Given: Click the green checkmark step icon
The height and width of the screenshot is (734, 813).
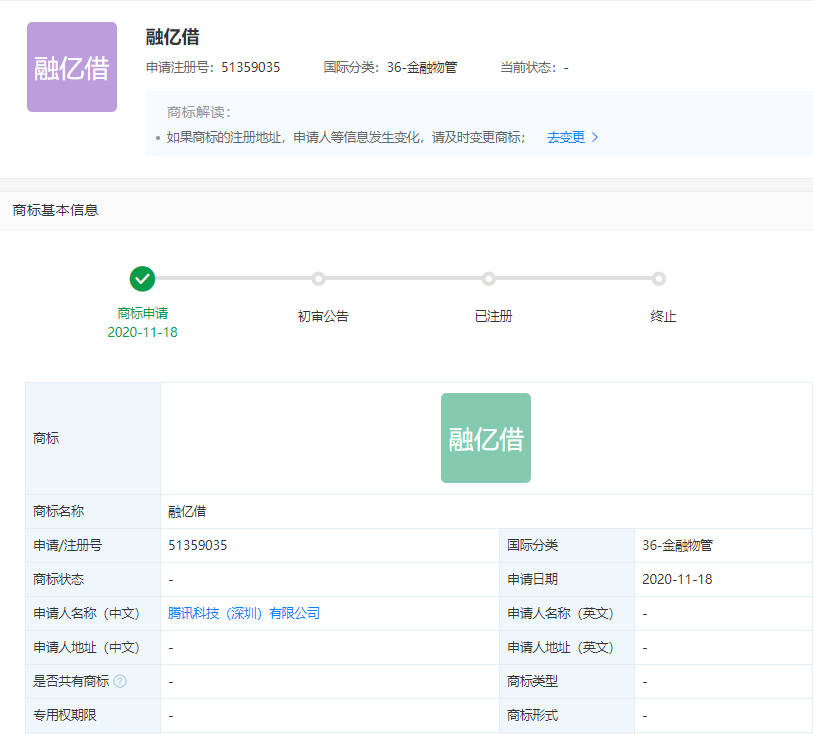Looking at the screenshot, I should [142, 279].
